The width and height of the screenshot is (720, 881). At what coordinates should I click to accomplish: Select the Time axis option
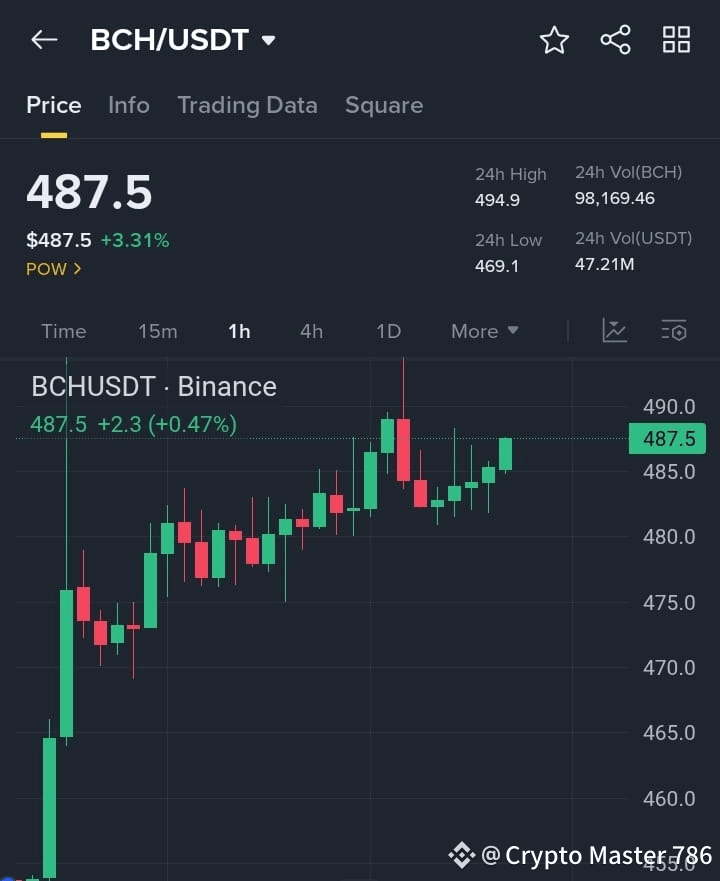click(63, 331)
